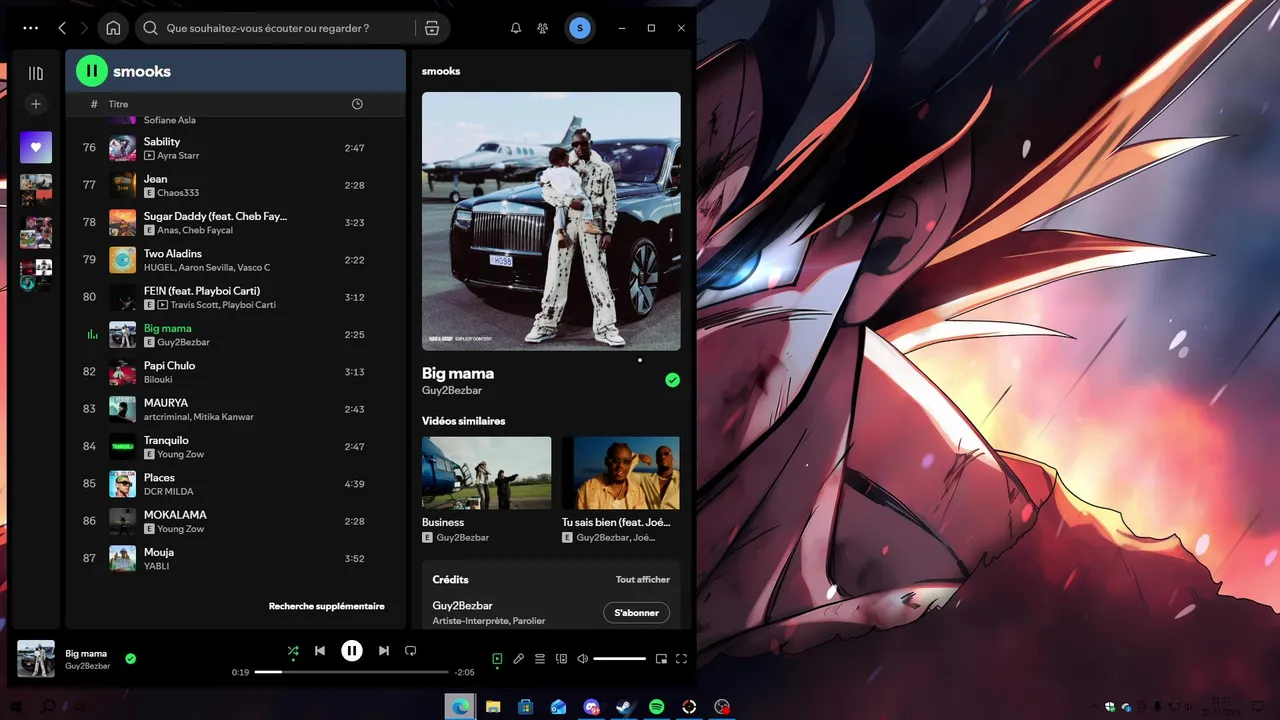The image size is (1280, 720).
Task: Mute the volume speaker icon
Action: 583,659
